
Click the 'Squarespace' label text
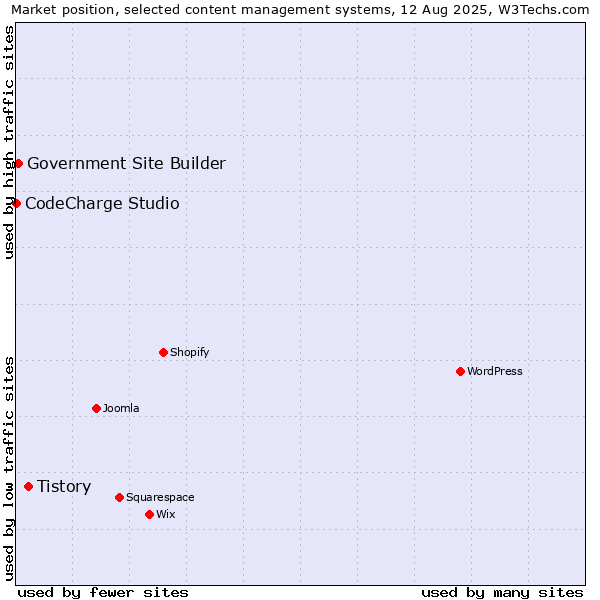click(x=160, y=497)
